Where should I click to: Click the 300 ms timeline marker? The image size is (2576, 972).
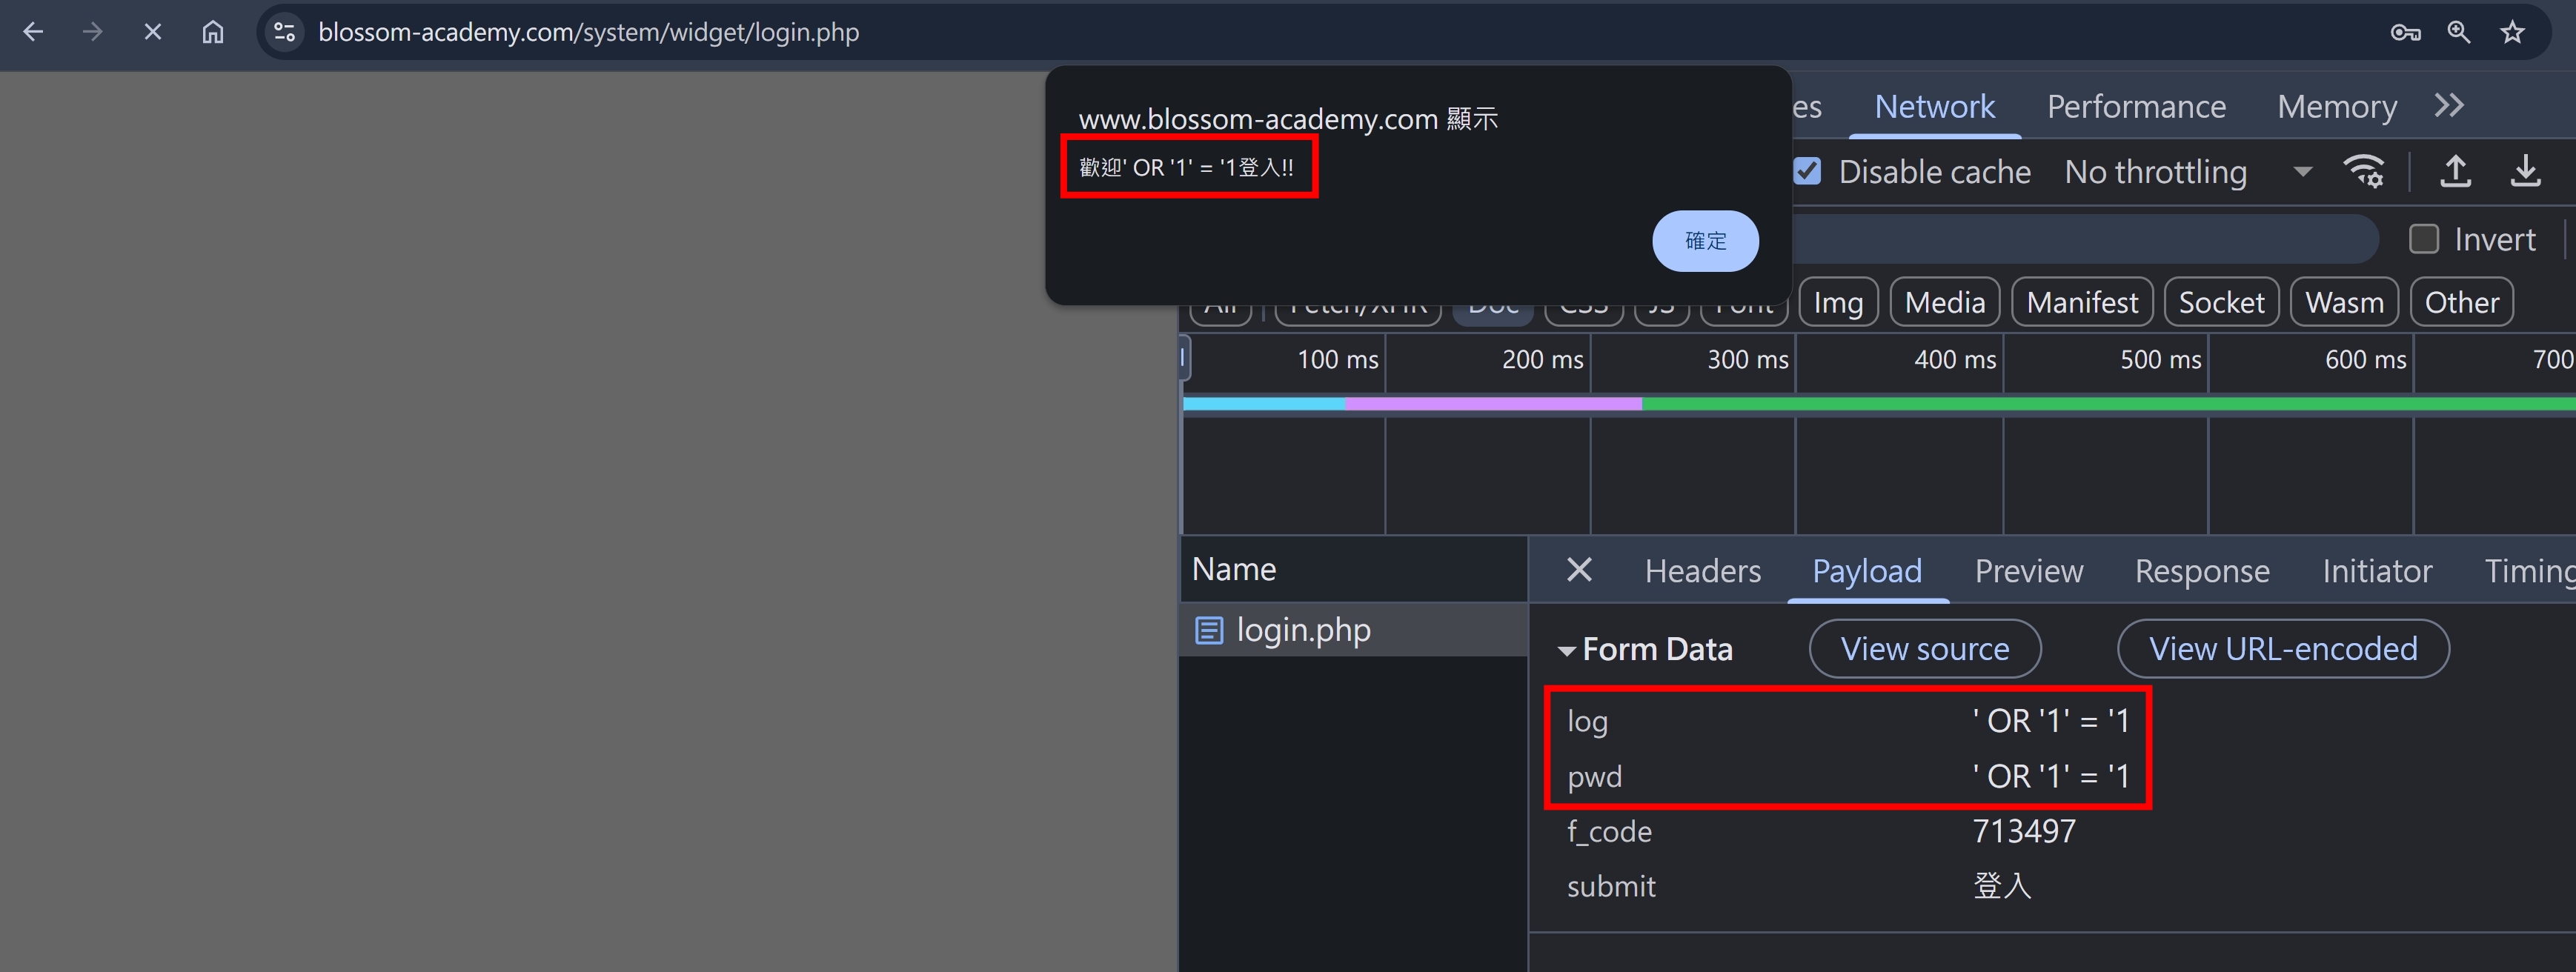[x=1747, y=359]
